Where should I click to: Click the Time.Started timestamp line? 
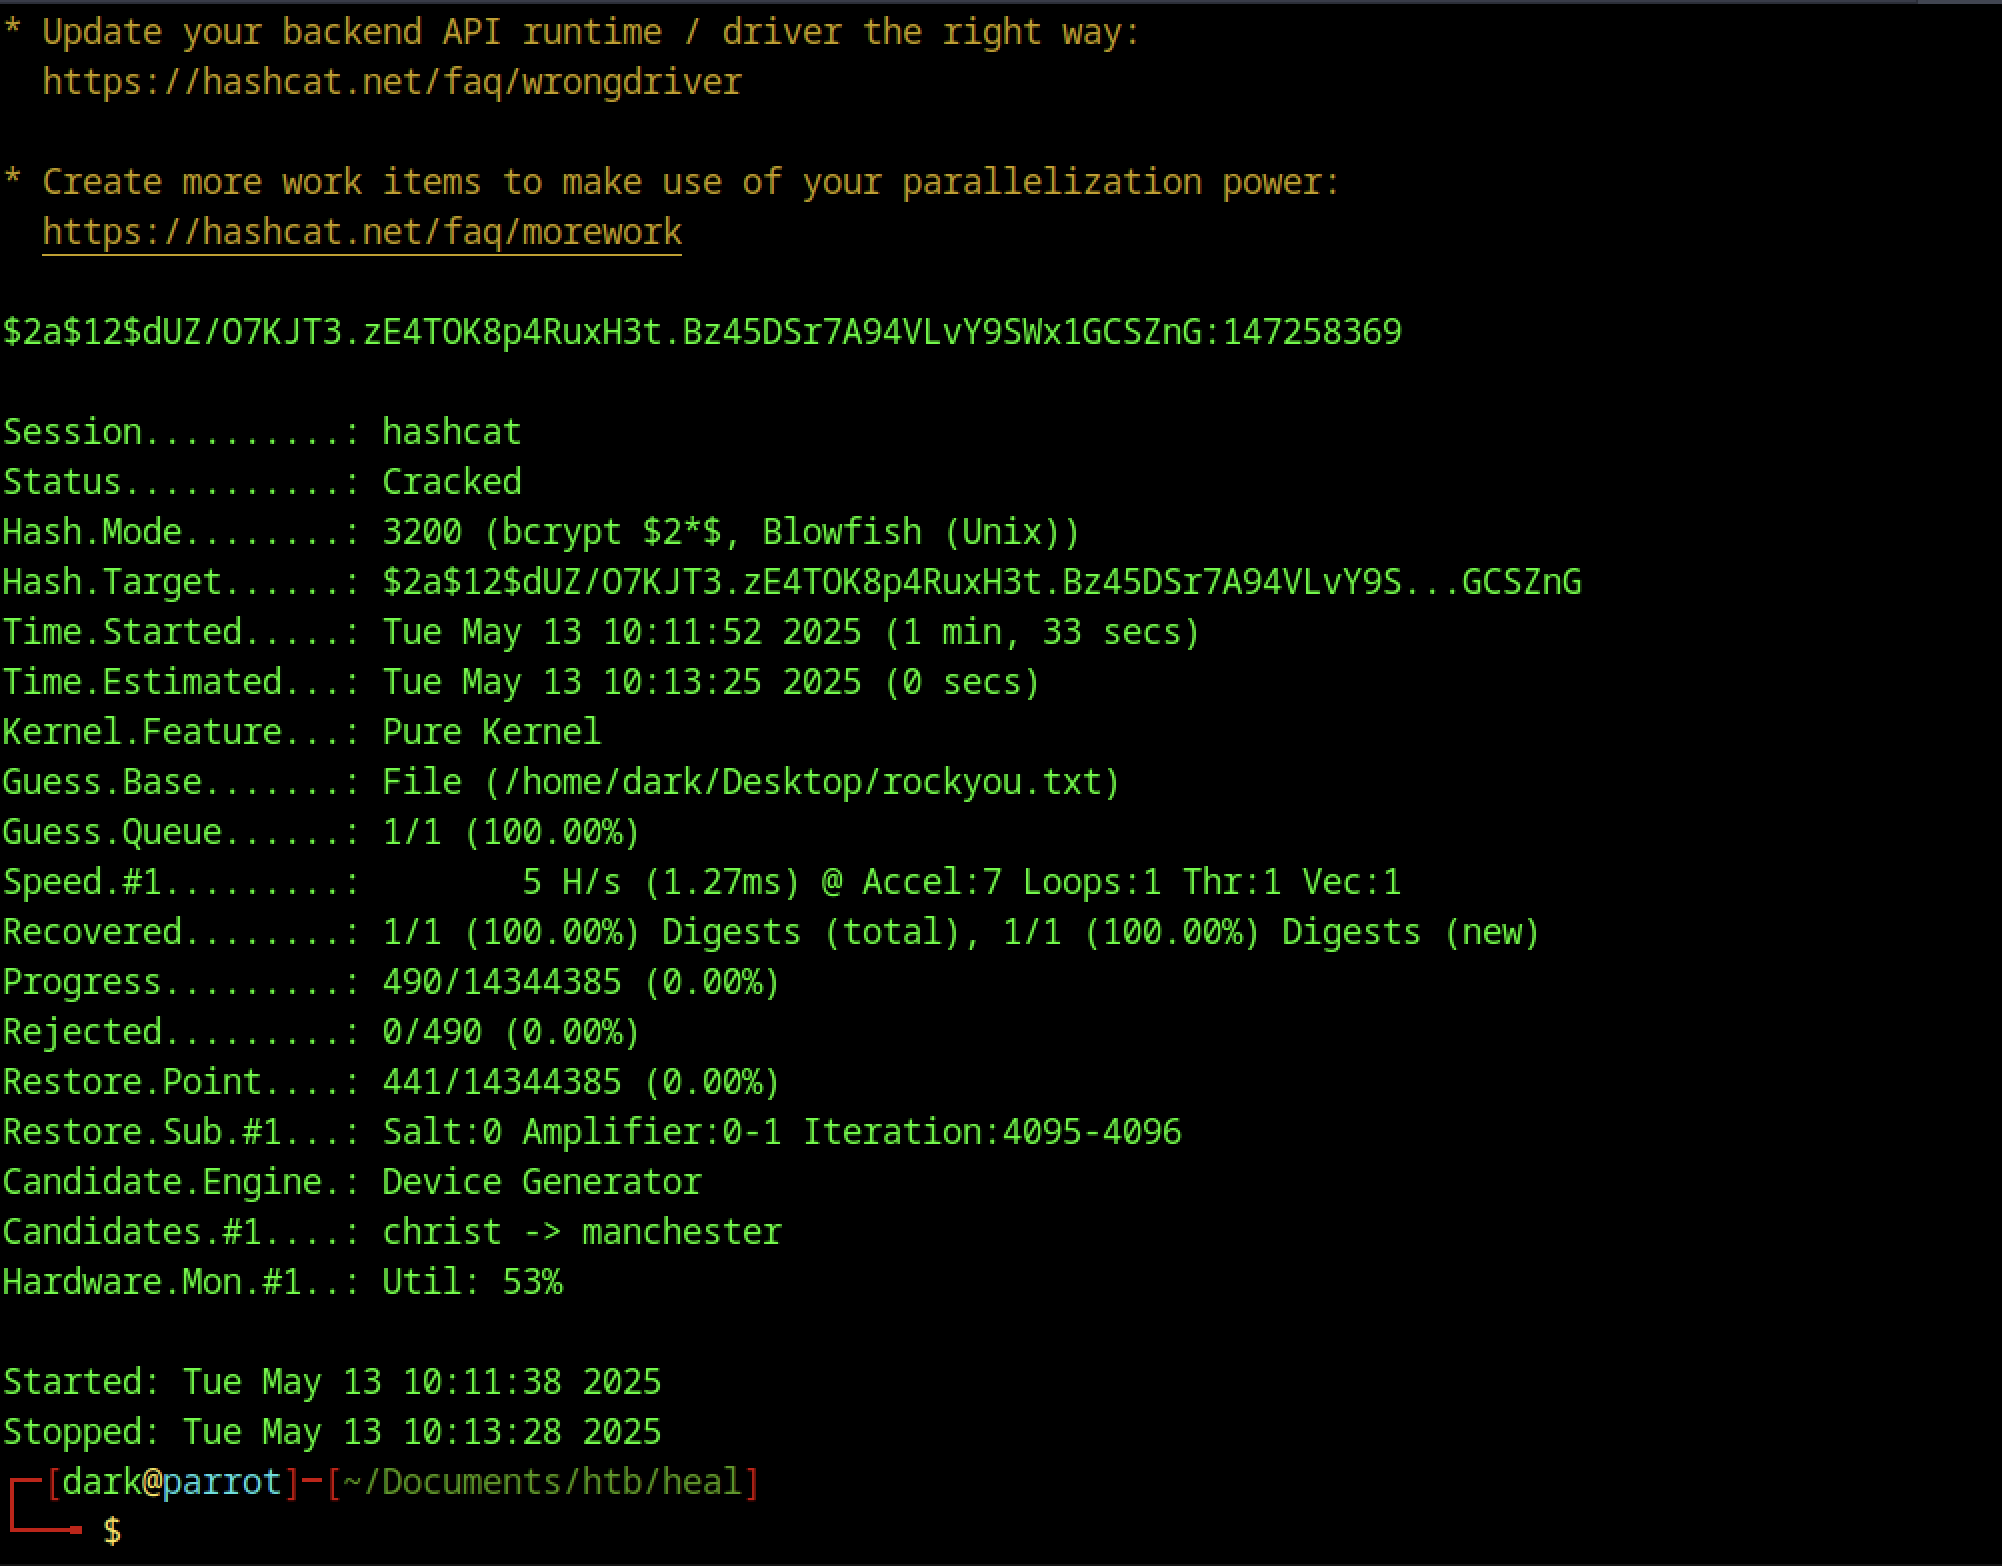790,632
